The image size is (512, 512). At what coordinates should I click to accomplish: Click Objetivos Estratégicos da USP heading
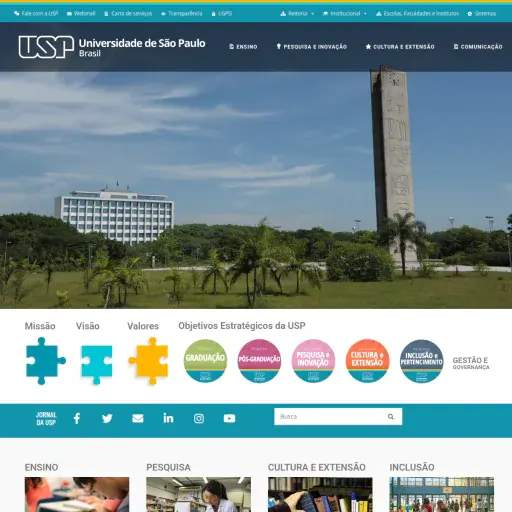click(242, 326)
